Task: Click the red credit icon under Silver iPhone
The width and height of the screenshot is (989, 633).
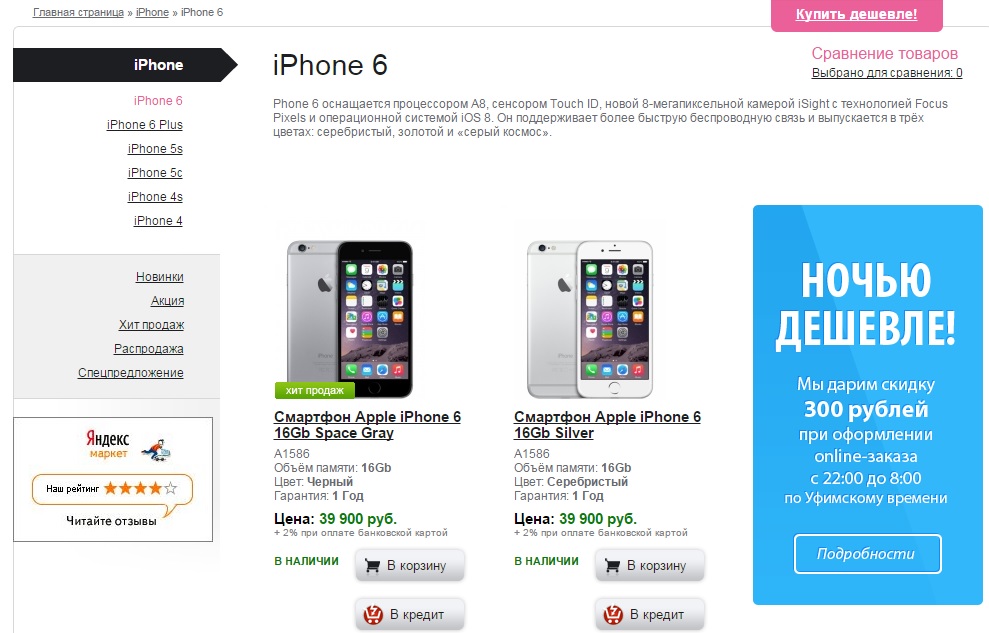Action: pos(614,614)
